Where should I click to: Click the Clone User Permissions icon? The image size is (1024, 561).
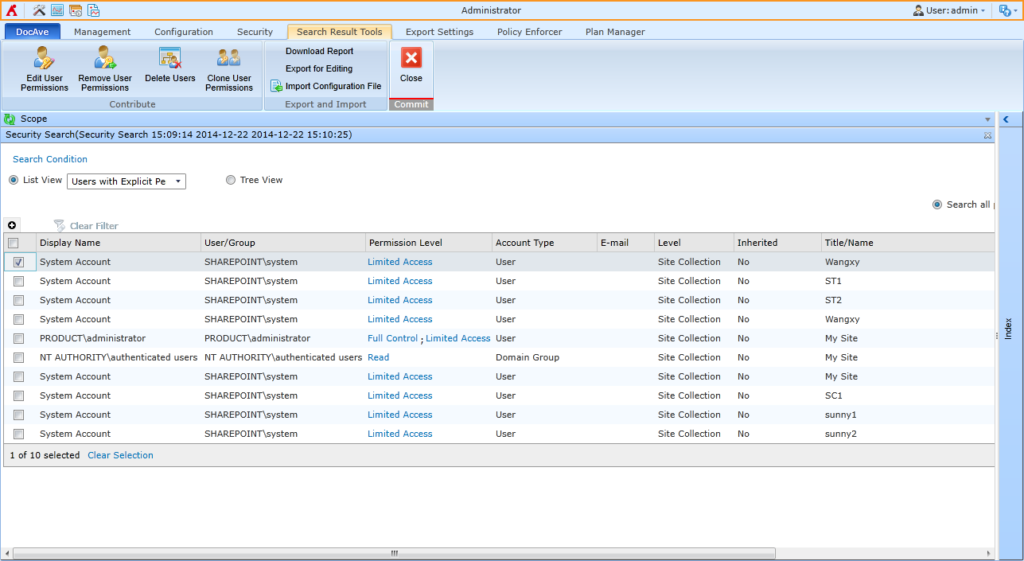coord(229,58)
